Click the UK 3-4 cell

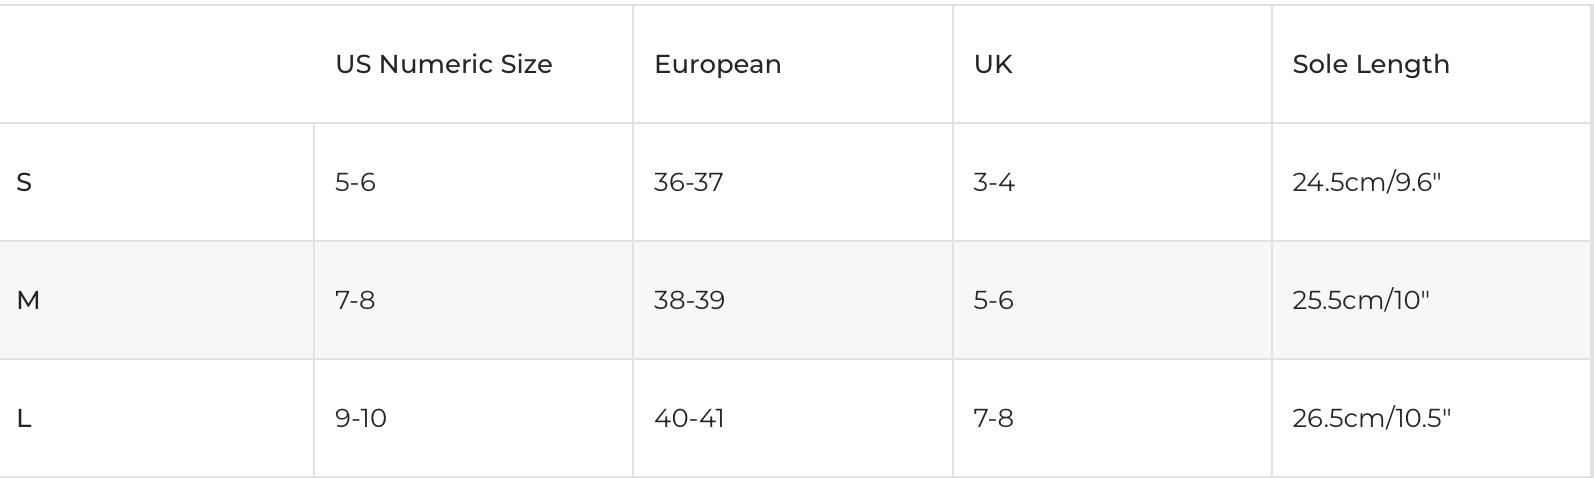pyautogui.click(x=994, y=183)
